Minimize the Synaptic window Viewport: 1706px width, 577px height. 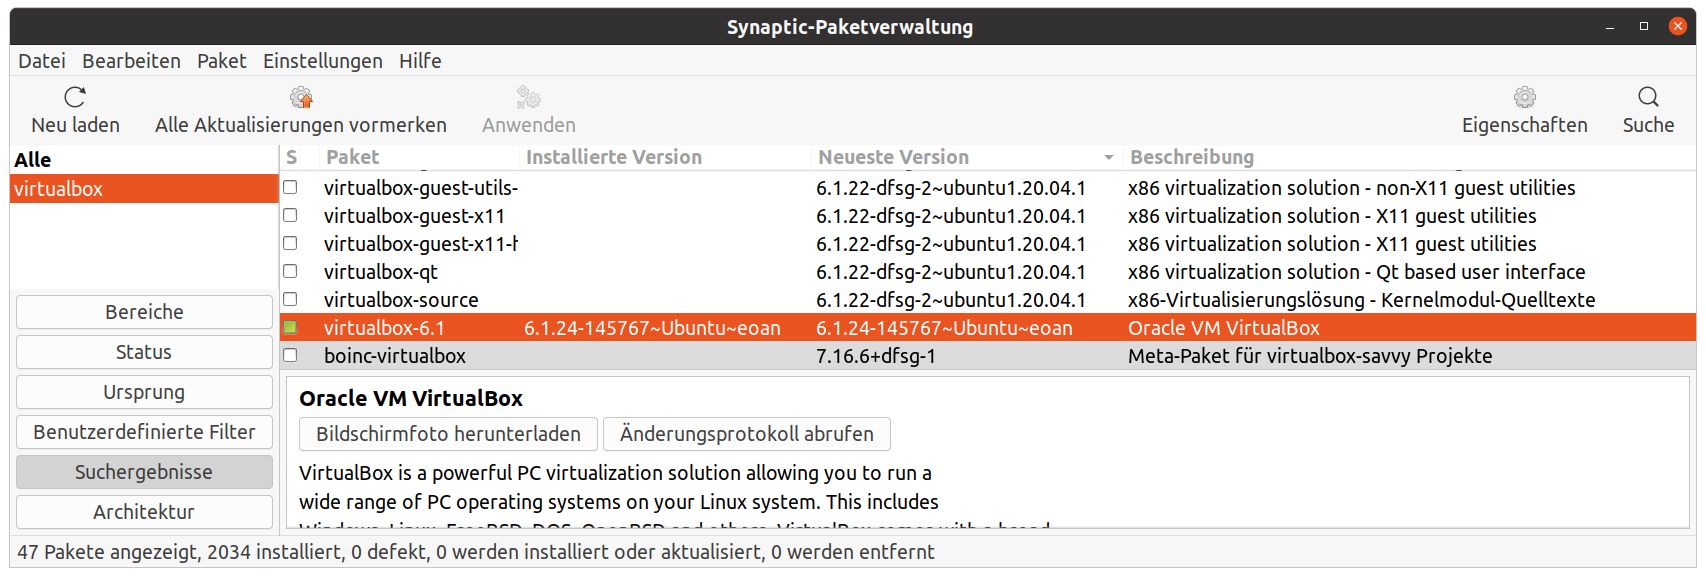[x=1610, y=27]
